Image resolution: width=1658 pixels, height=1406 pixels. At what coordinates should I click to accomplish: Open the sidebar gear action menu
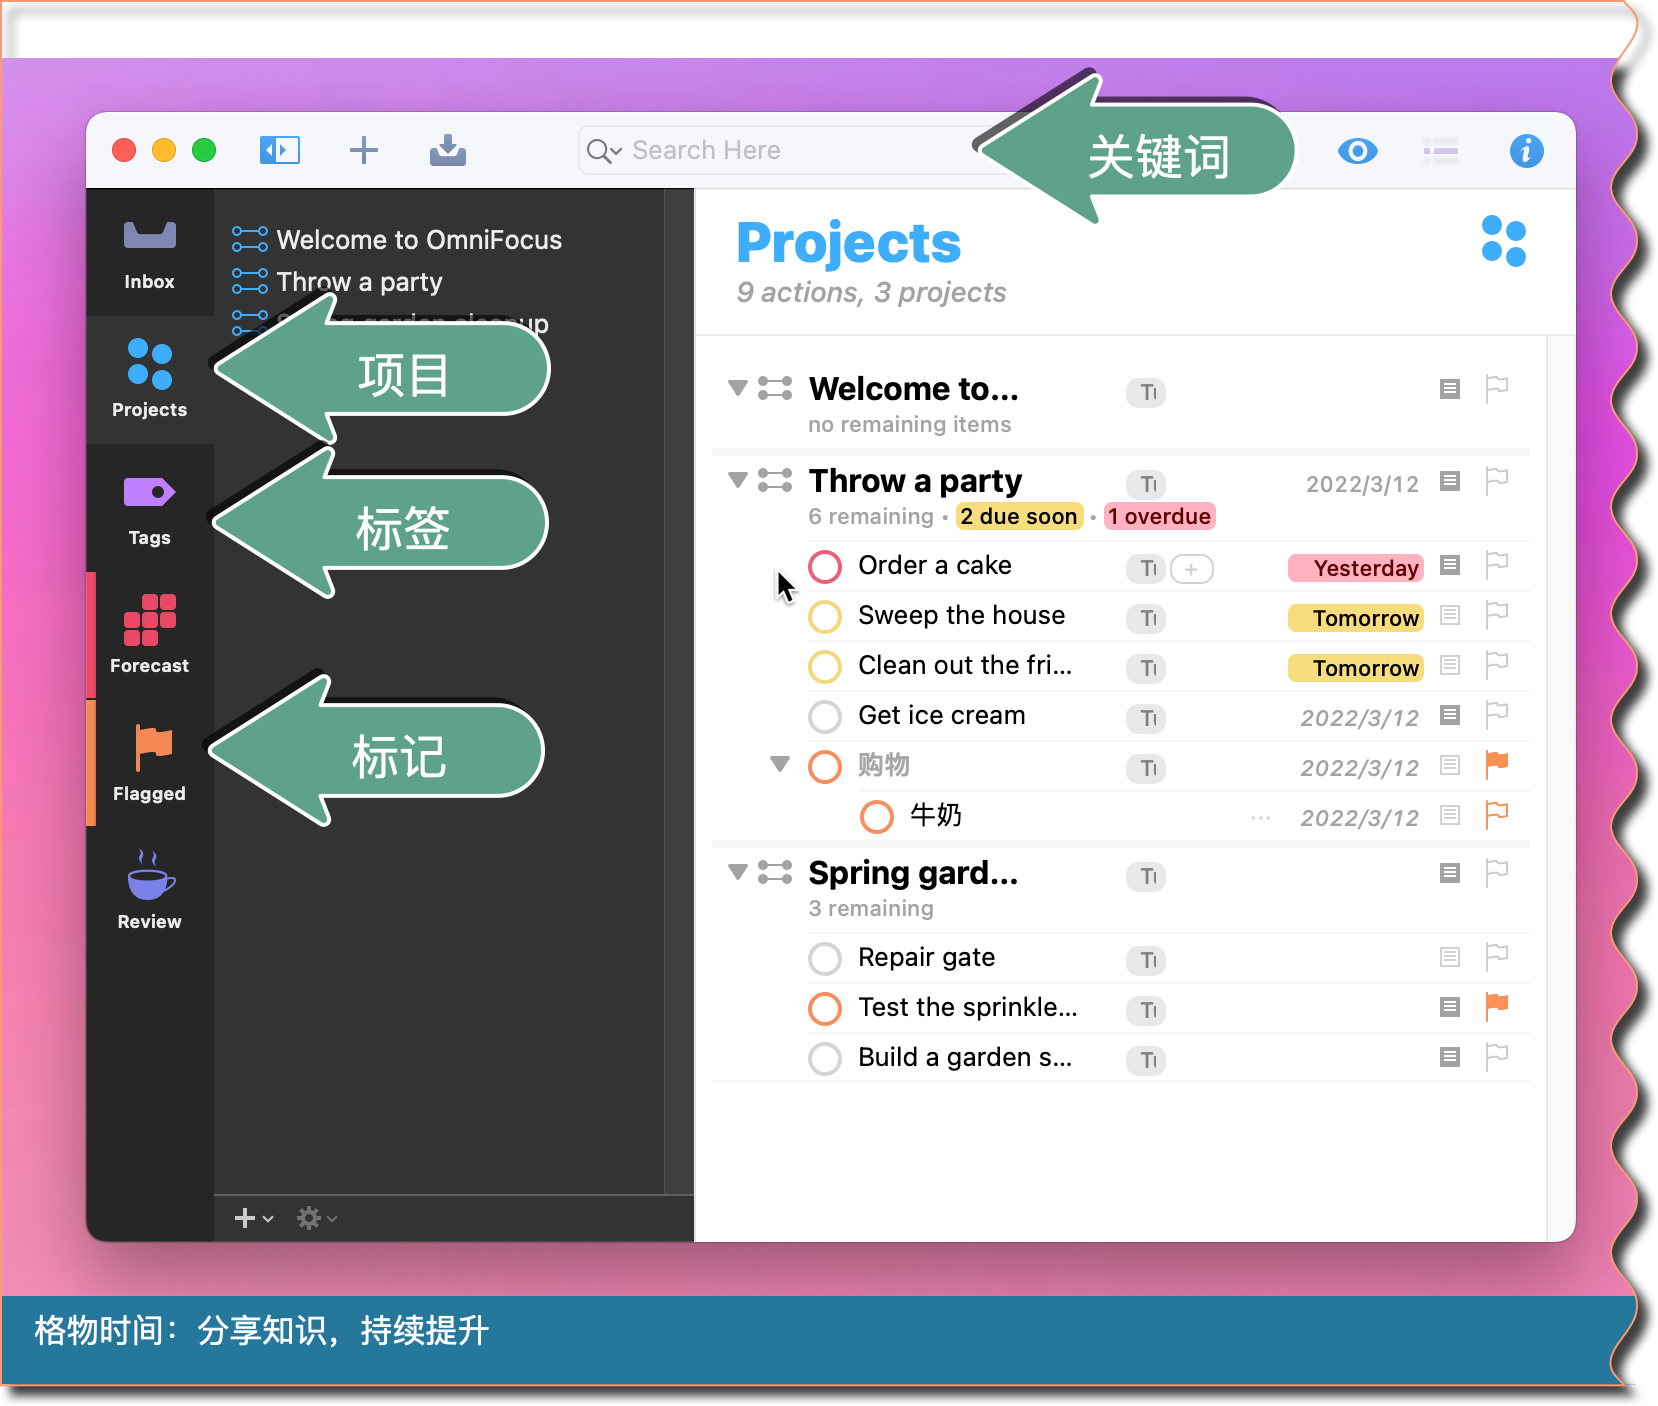[317, 1218]
